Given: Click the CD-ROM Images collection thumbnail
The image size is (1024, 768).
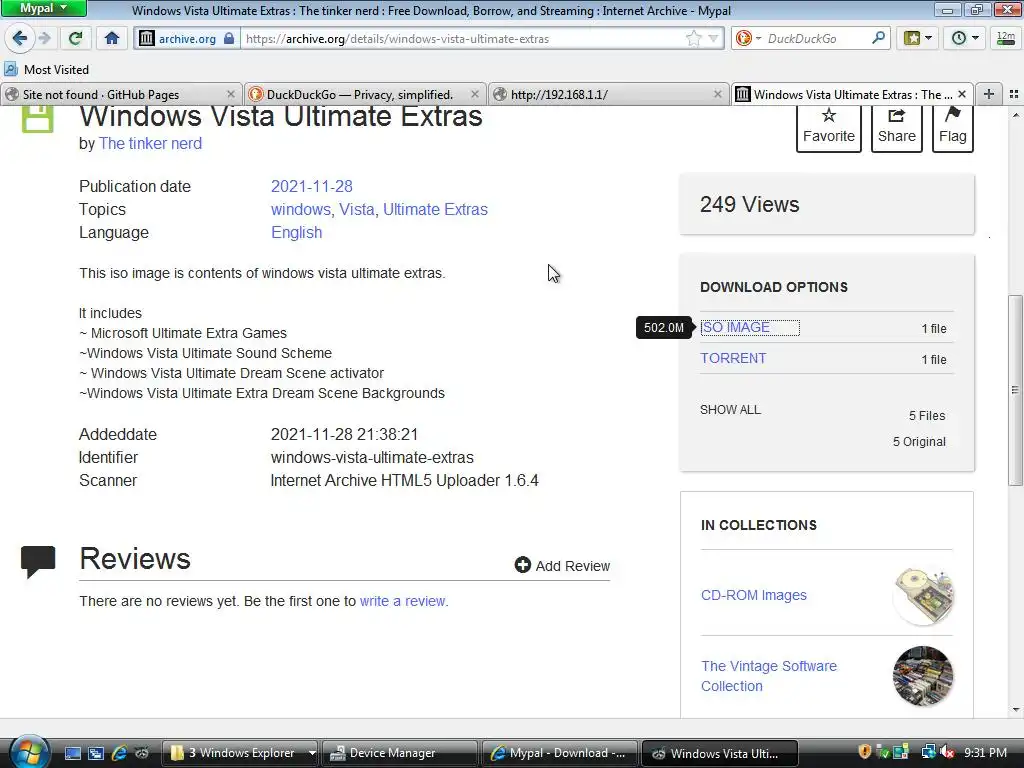Looking at the screenshot, I should pyautogui.click(x=923, y=596).
